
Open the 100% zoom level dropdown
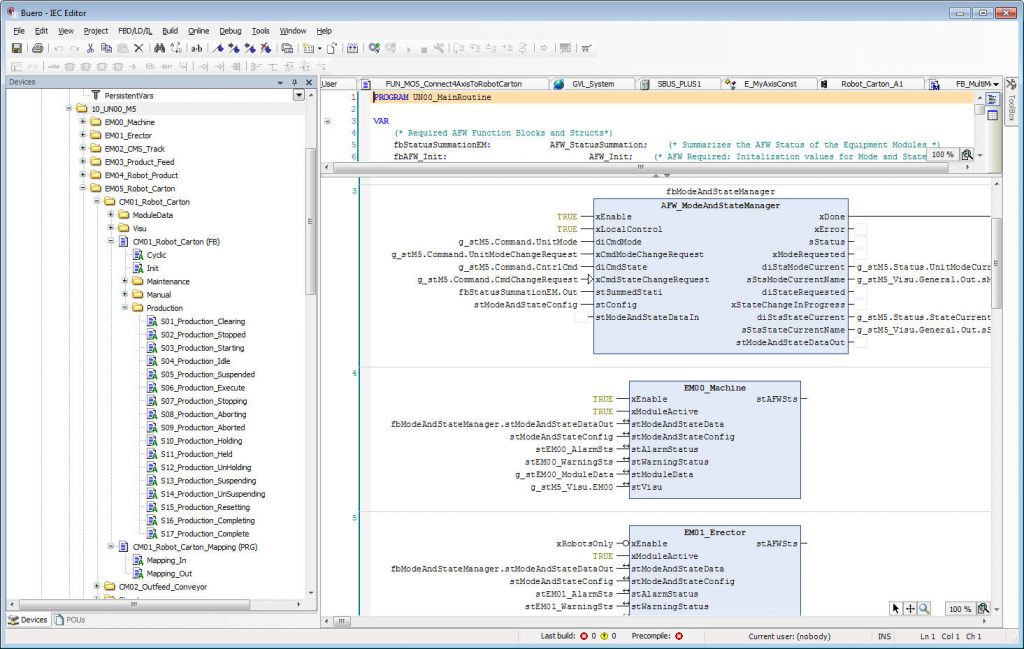pos(959,608)
